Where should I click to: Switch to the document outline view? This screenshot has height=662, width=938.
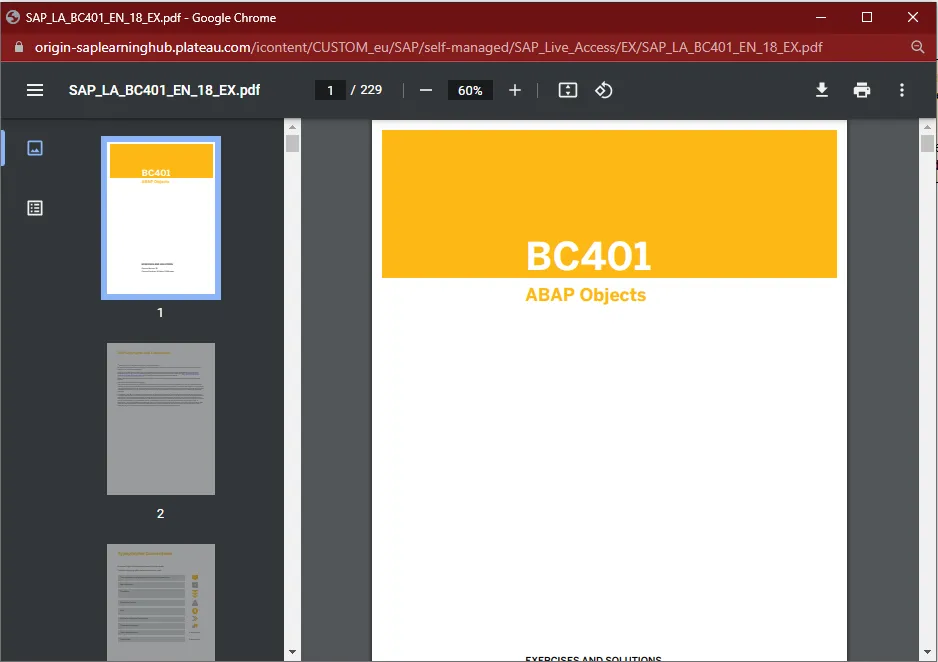click(x=35, y=208)
